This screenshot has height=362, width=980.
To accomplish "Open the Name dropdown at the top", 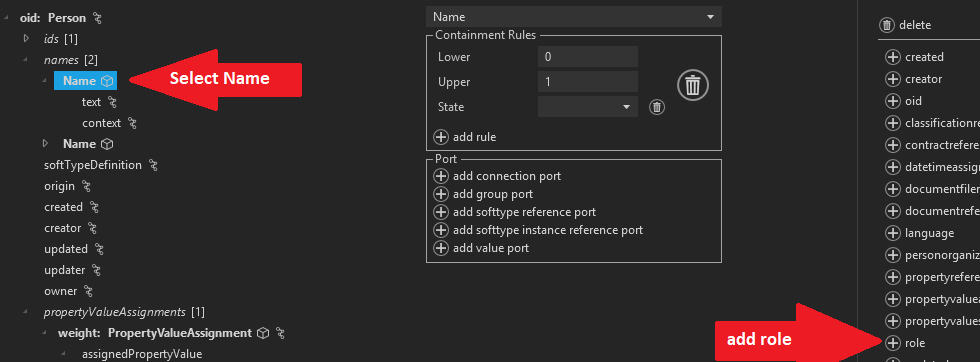I will click(x=574, y=17).
